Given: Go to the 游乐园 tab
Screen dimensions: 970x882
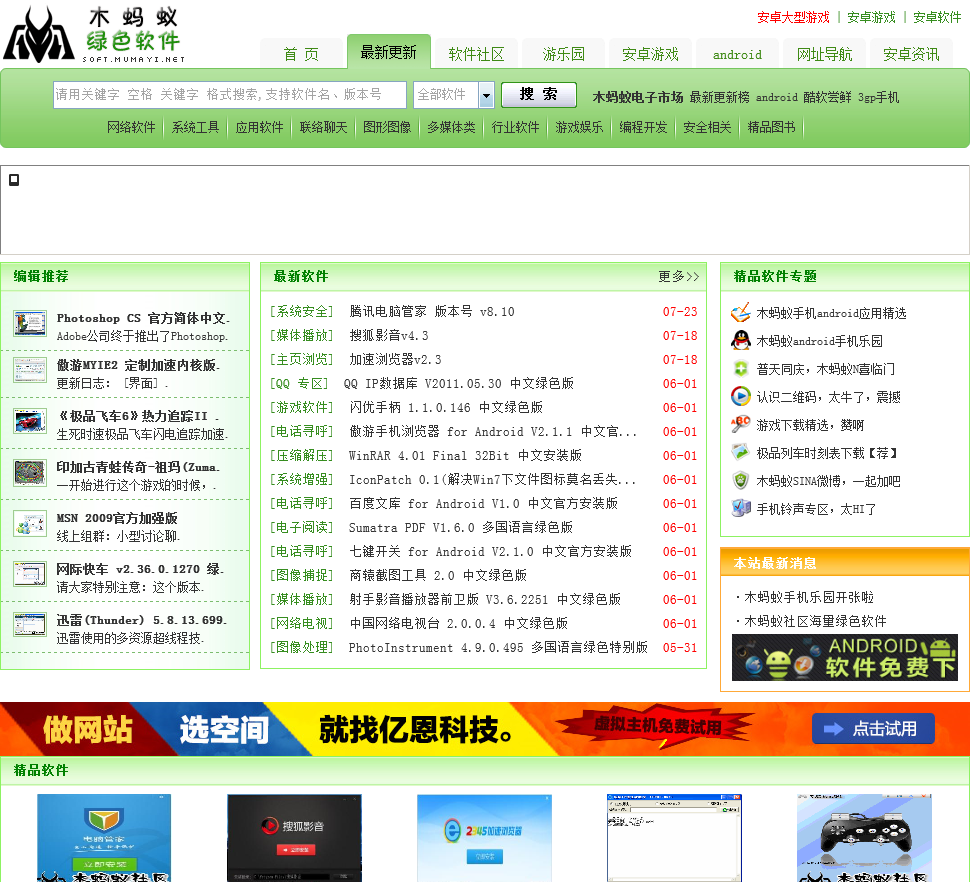Looking at the screenshot, I should (564, 54).
